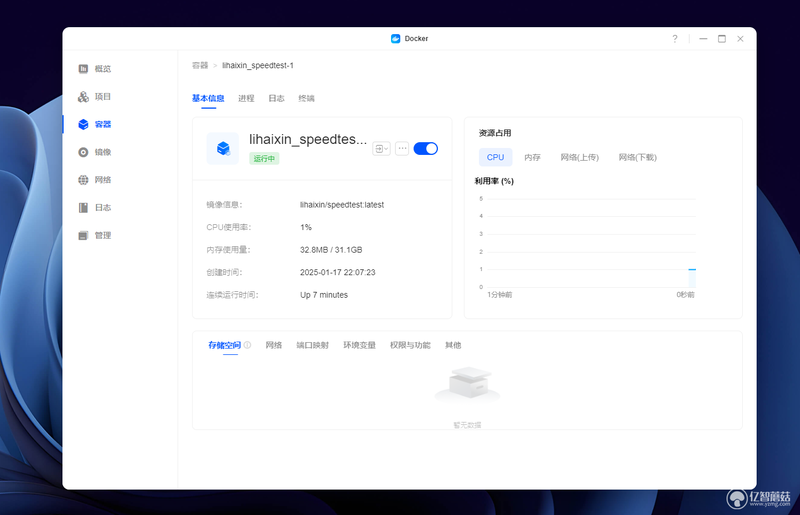Go back via the 容器 breadcrumb link
The width and height of the screenshot is (800, 515).
[x=200, y=65]
